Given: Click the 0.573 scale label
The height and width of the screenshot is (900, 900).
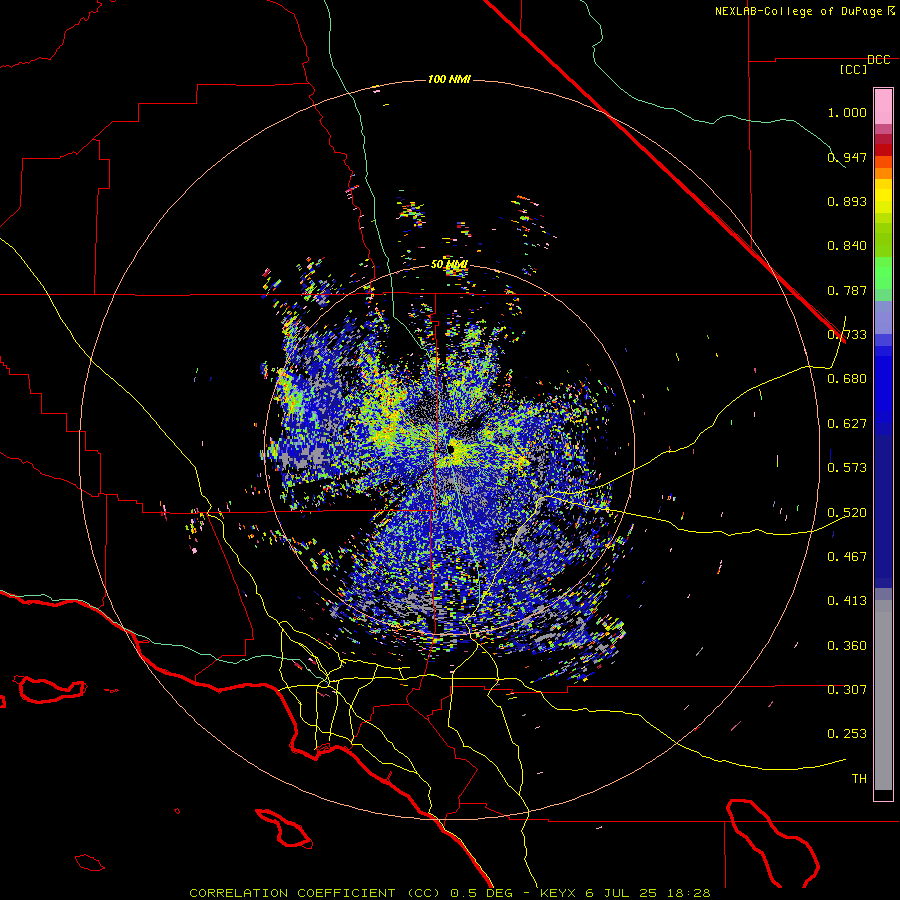Looking at the screenshot, I should click(847, 468).
